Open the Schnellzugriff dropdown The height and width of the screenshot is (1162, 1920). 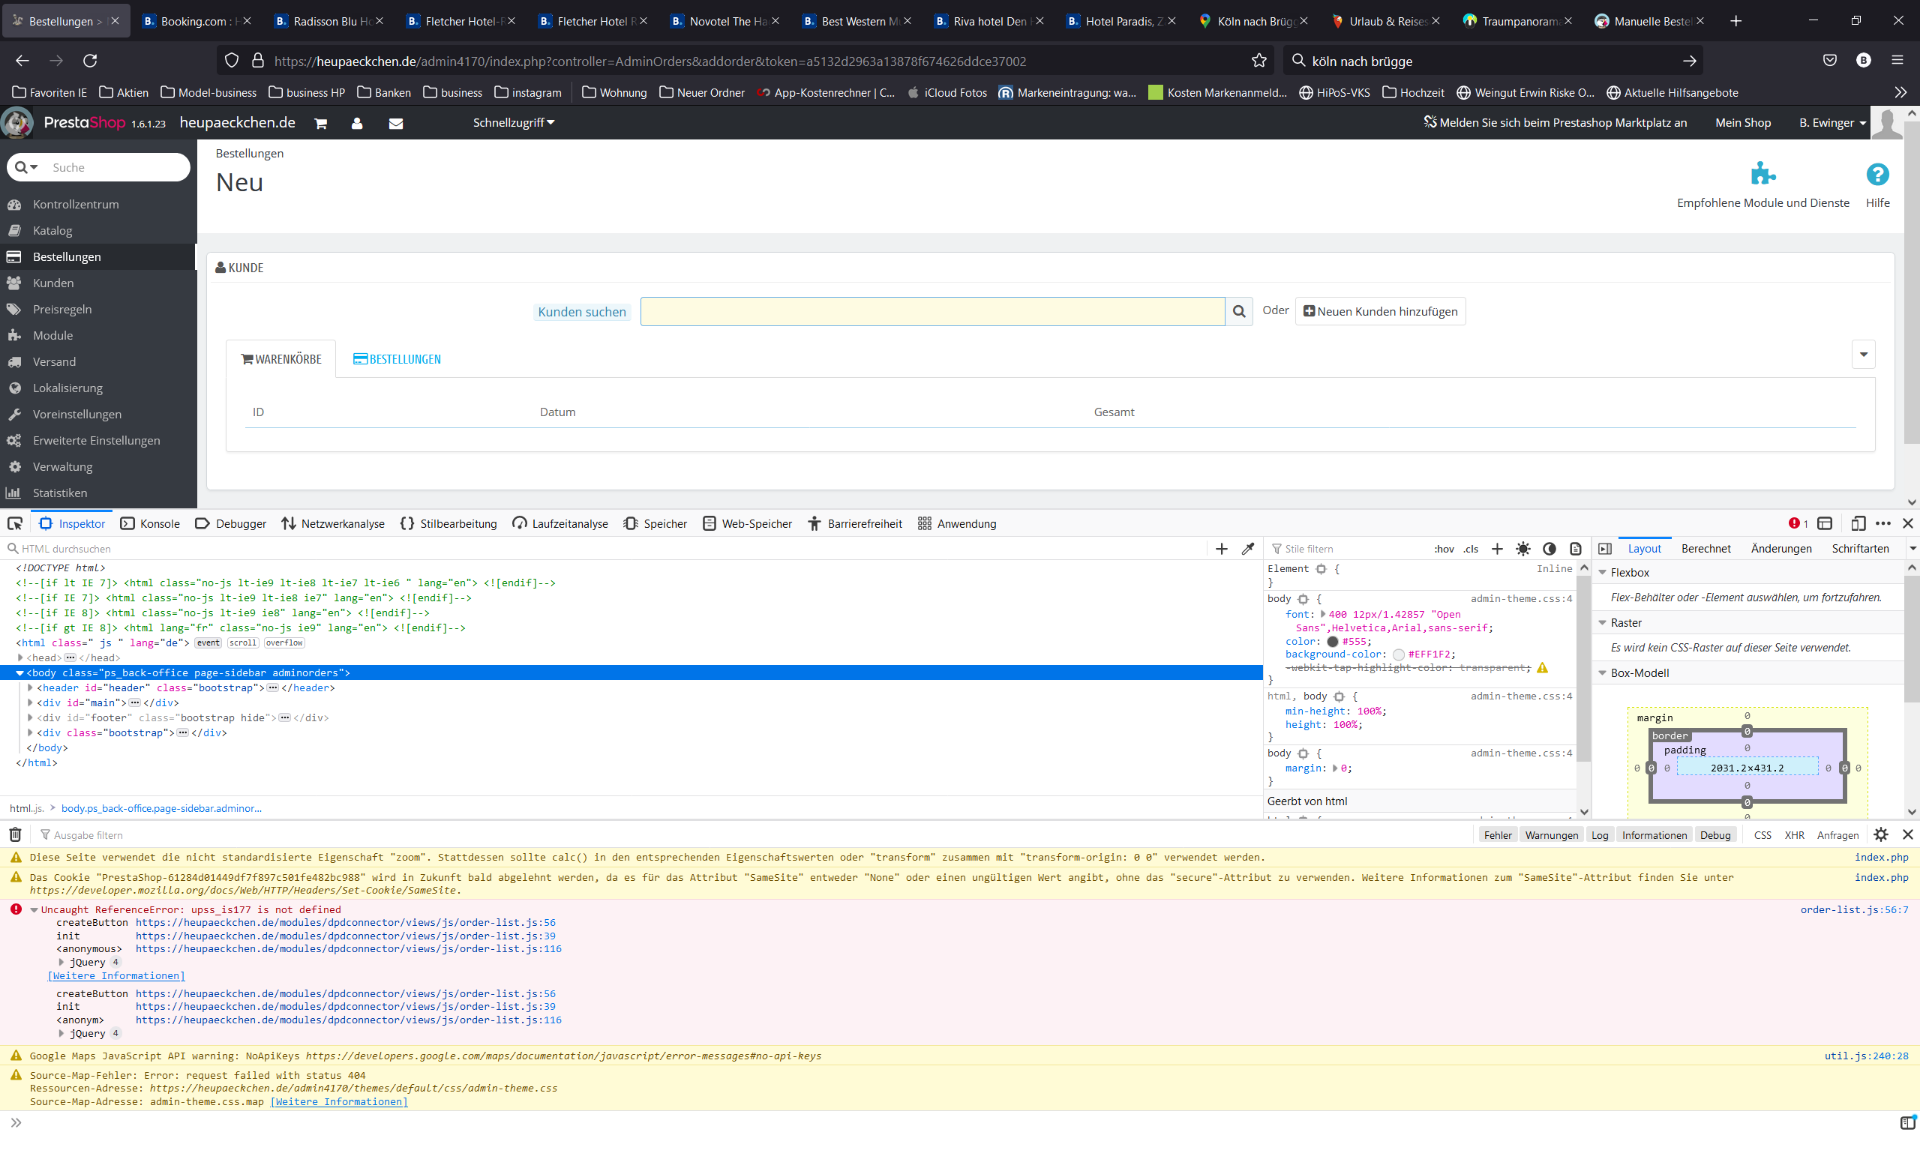click(513, 123)
